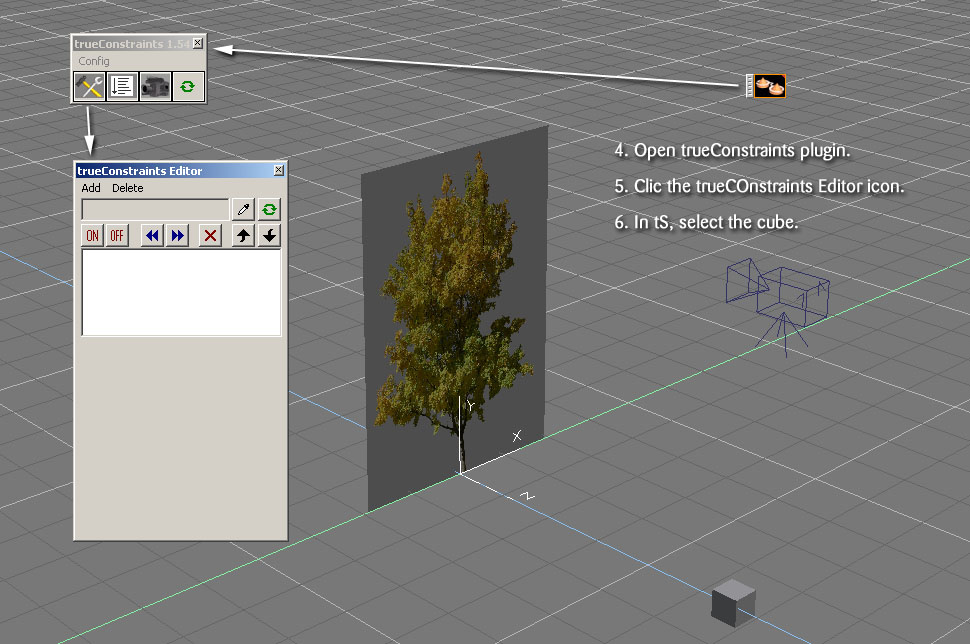Turn constraint ON with the ON button

92,236
